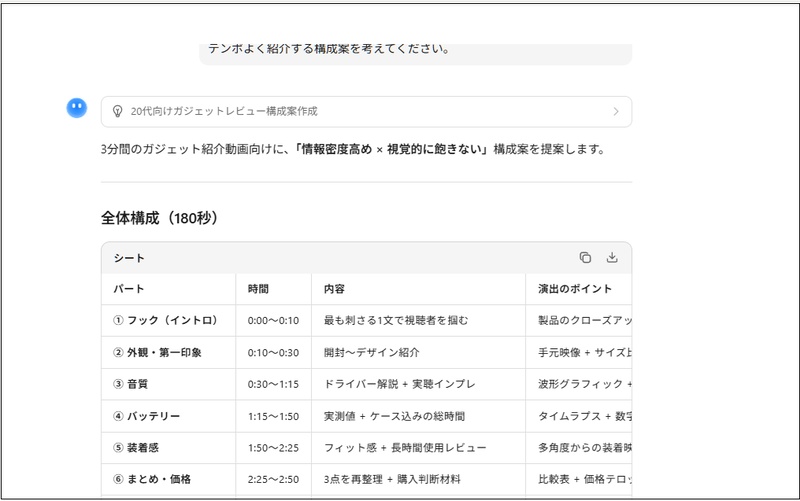Click the 0:30〜1:15 time cell
800x501 pixels.
point(273,384)
